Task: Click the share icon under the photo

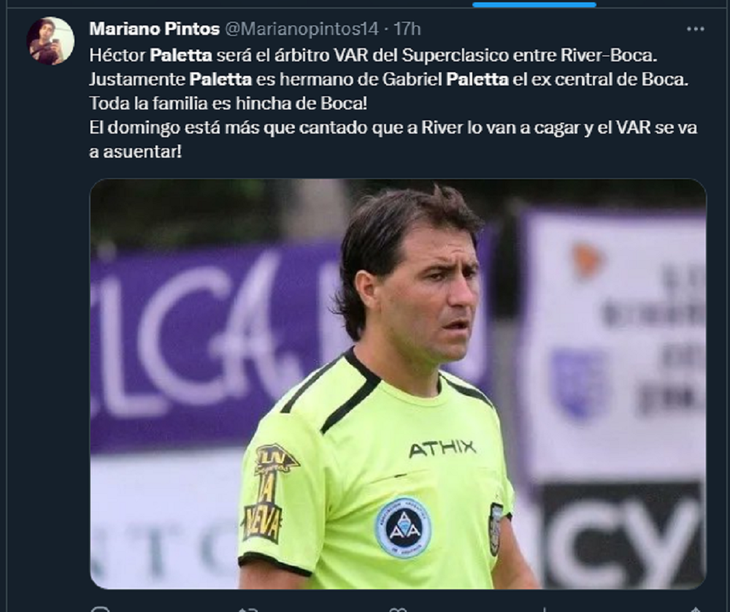Action: [x=694, y=608]
